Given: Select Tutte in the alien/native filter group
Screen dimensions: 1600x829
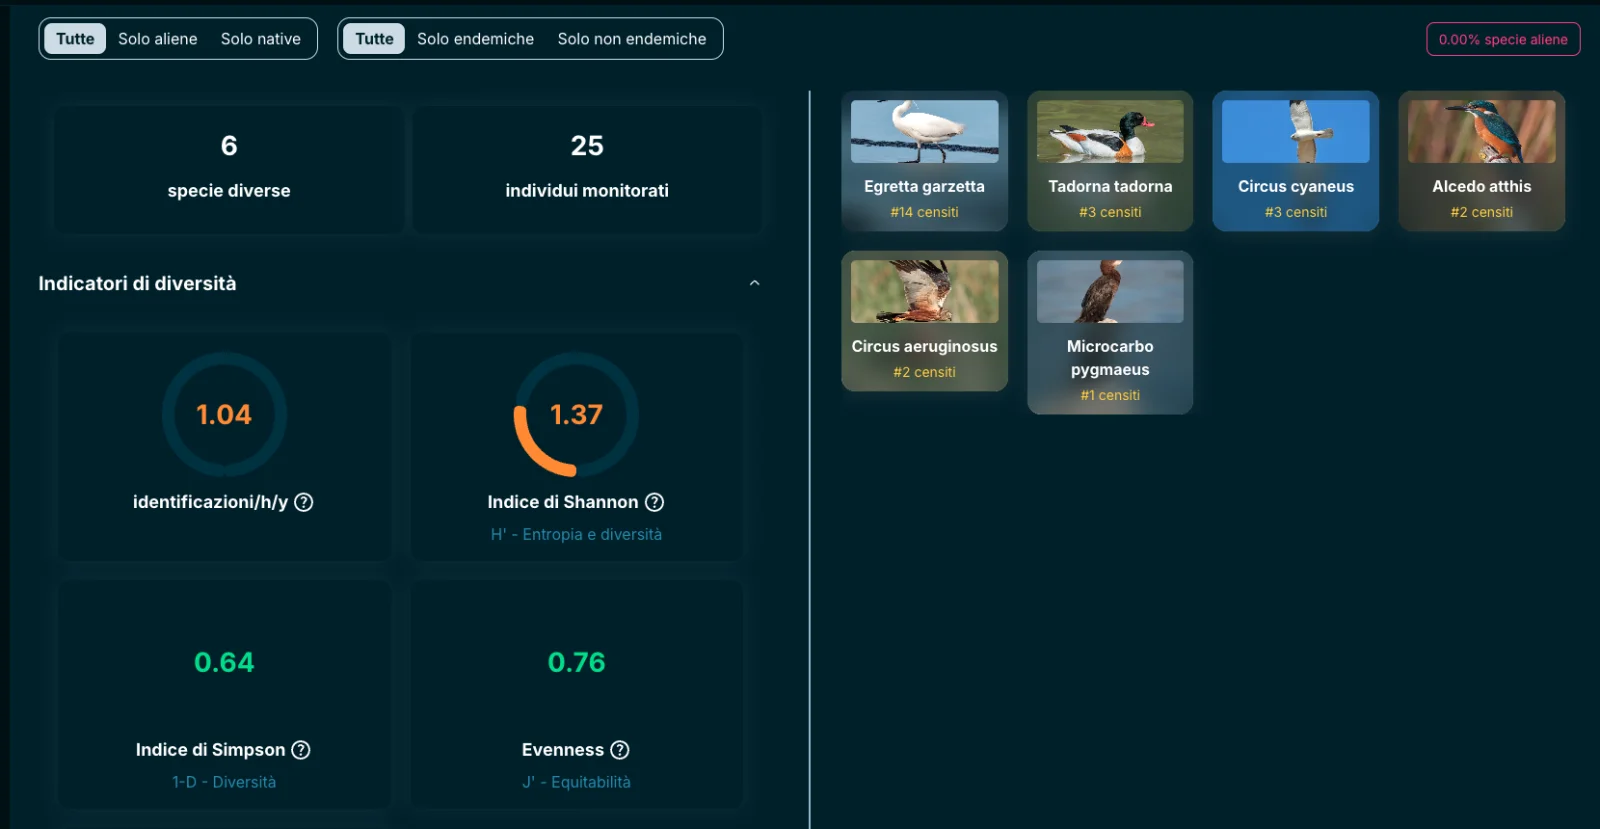Looking at the screenshot, I should 75,39.
